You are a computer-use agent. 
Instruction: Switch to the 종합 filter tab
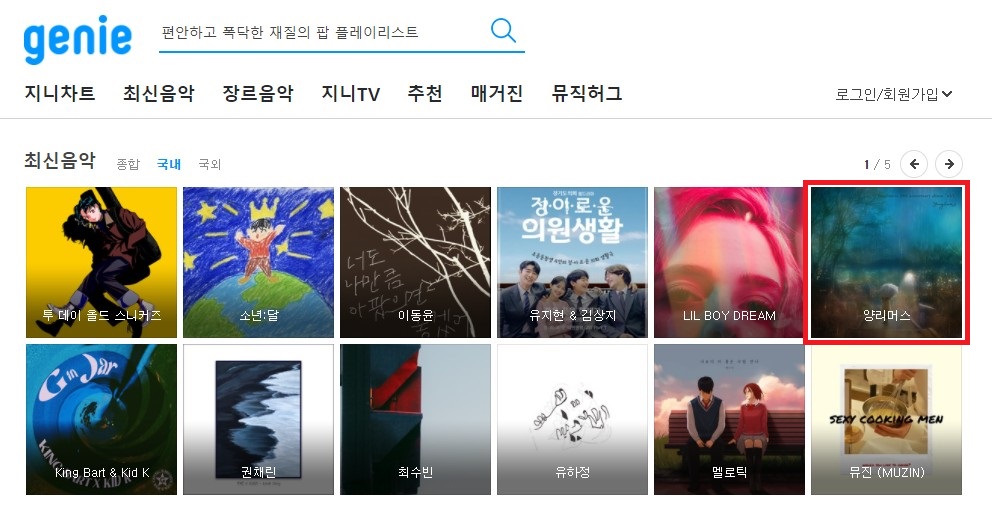click(128, 164)
